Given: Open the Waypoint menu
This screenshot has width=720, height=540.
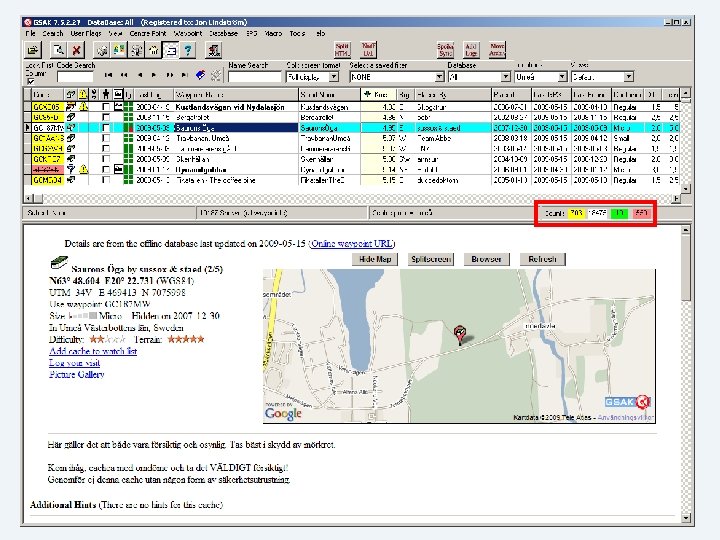Looking at the screenshot, I should click(188, 33).
